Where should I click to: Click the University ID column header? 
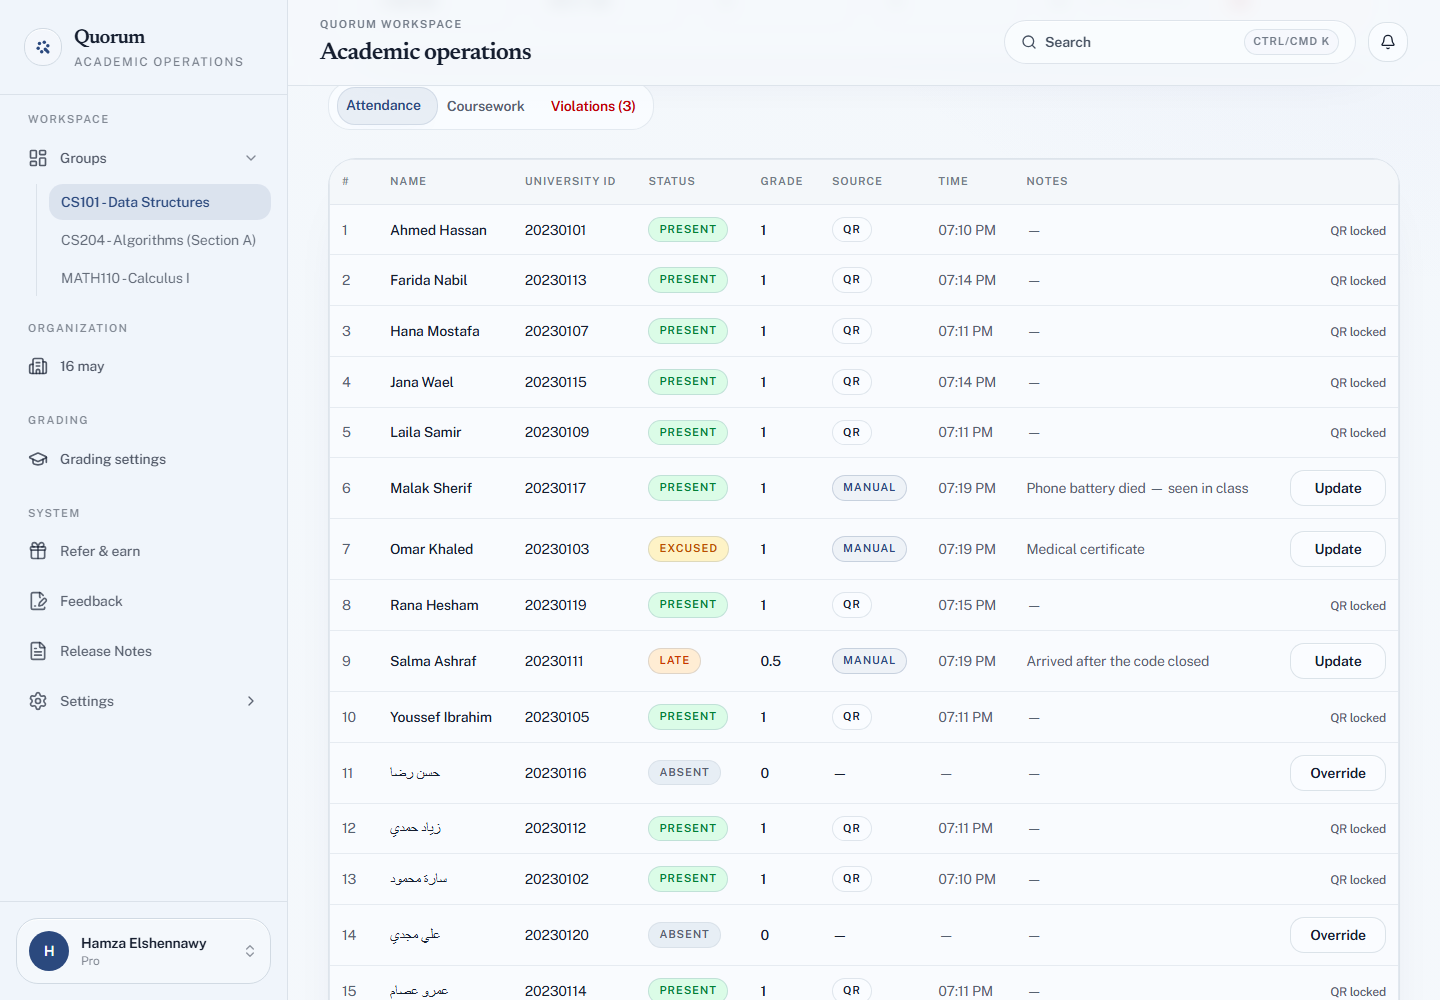click(570, 182)
